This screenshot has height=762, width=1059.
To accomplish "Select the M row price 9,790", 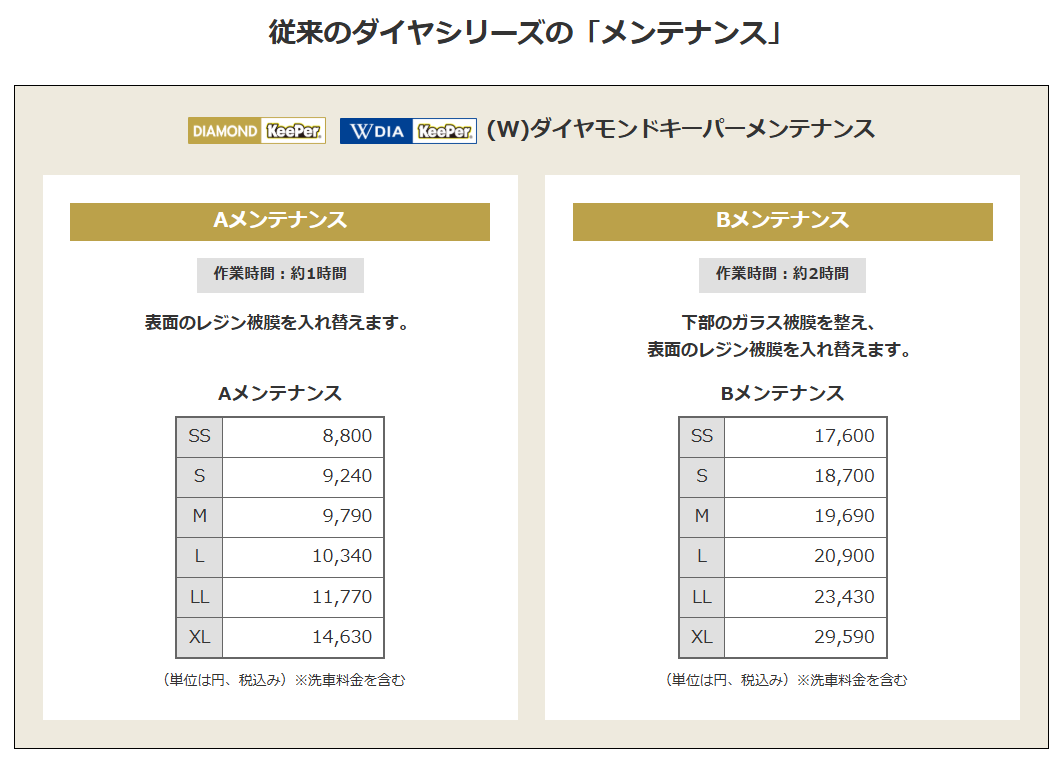I will pyautogui.click(x=347, y=516).
